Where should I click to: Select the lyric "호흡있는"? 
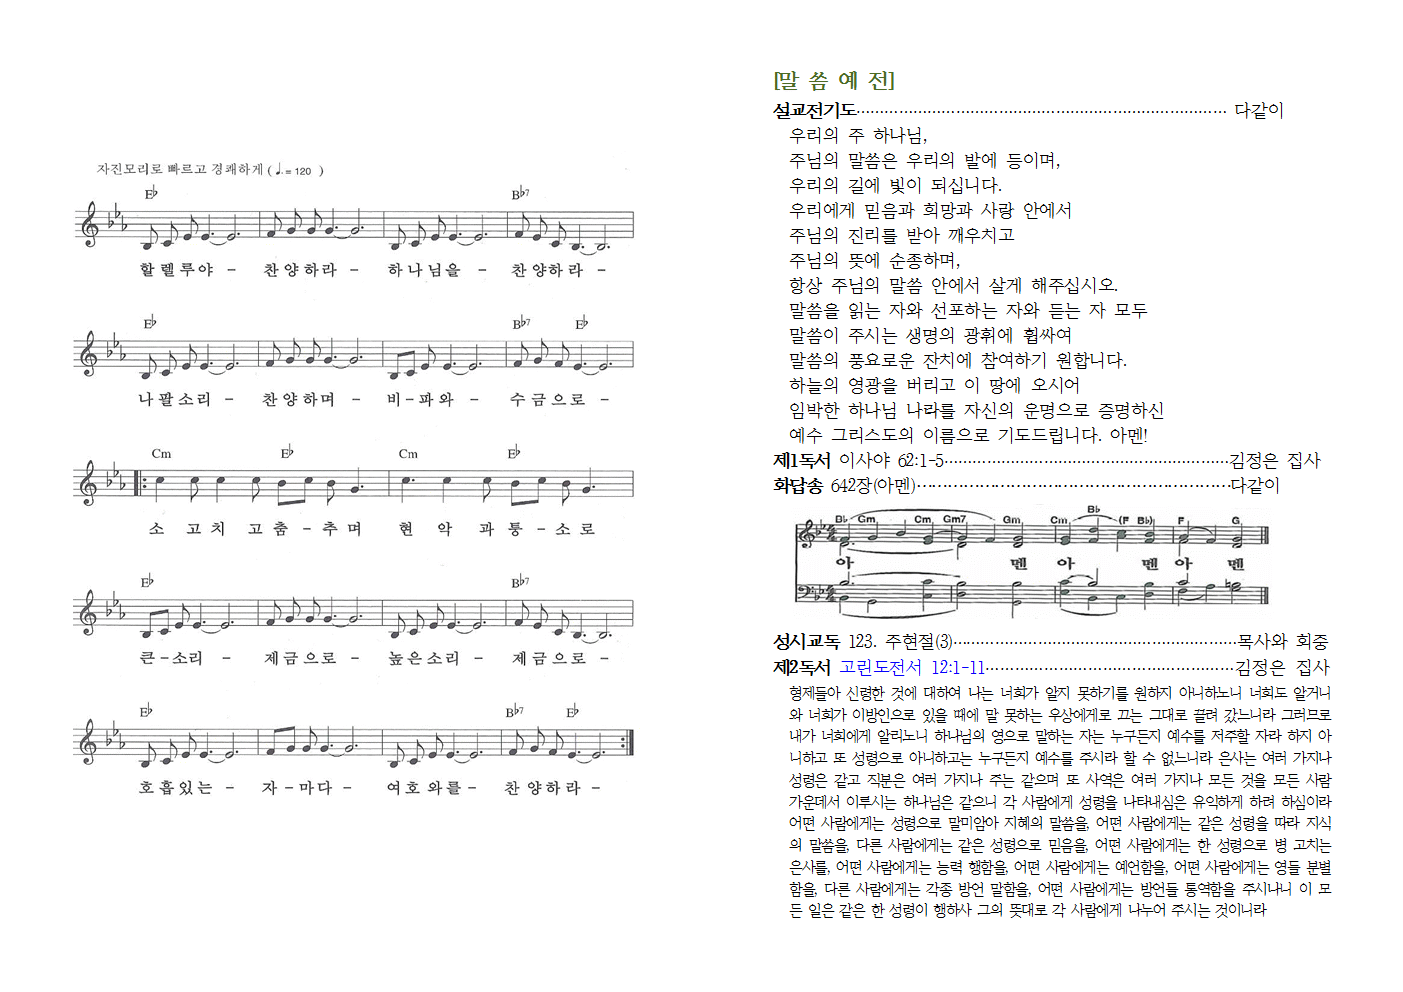175,787
